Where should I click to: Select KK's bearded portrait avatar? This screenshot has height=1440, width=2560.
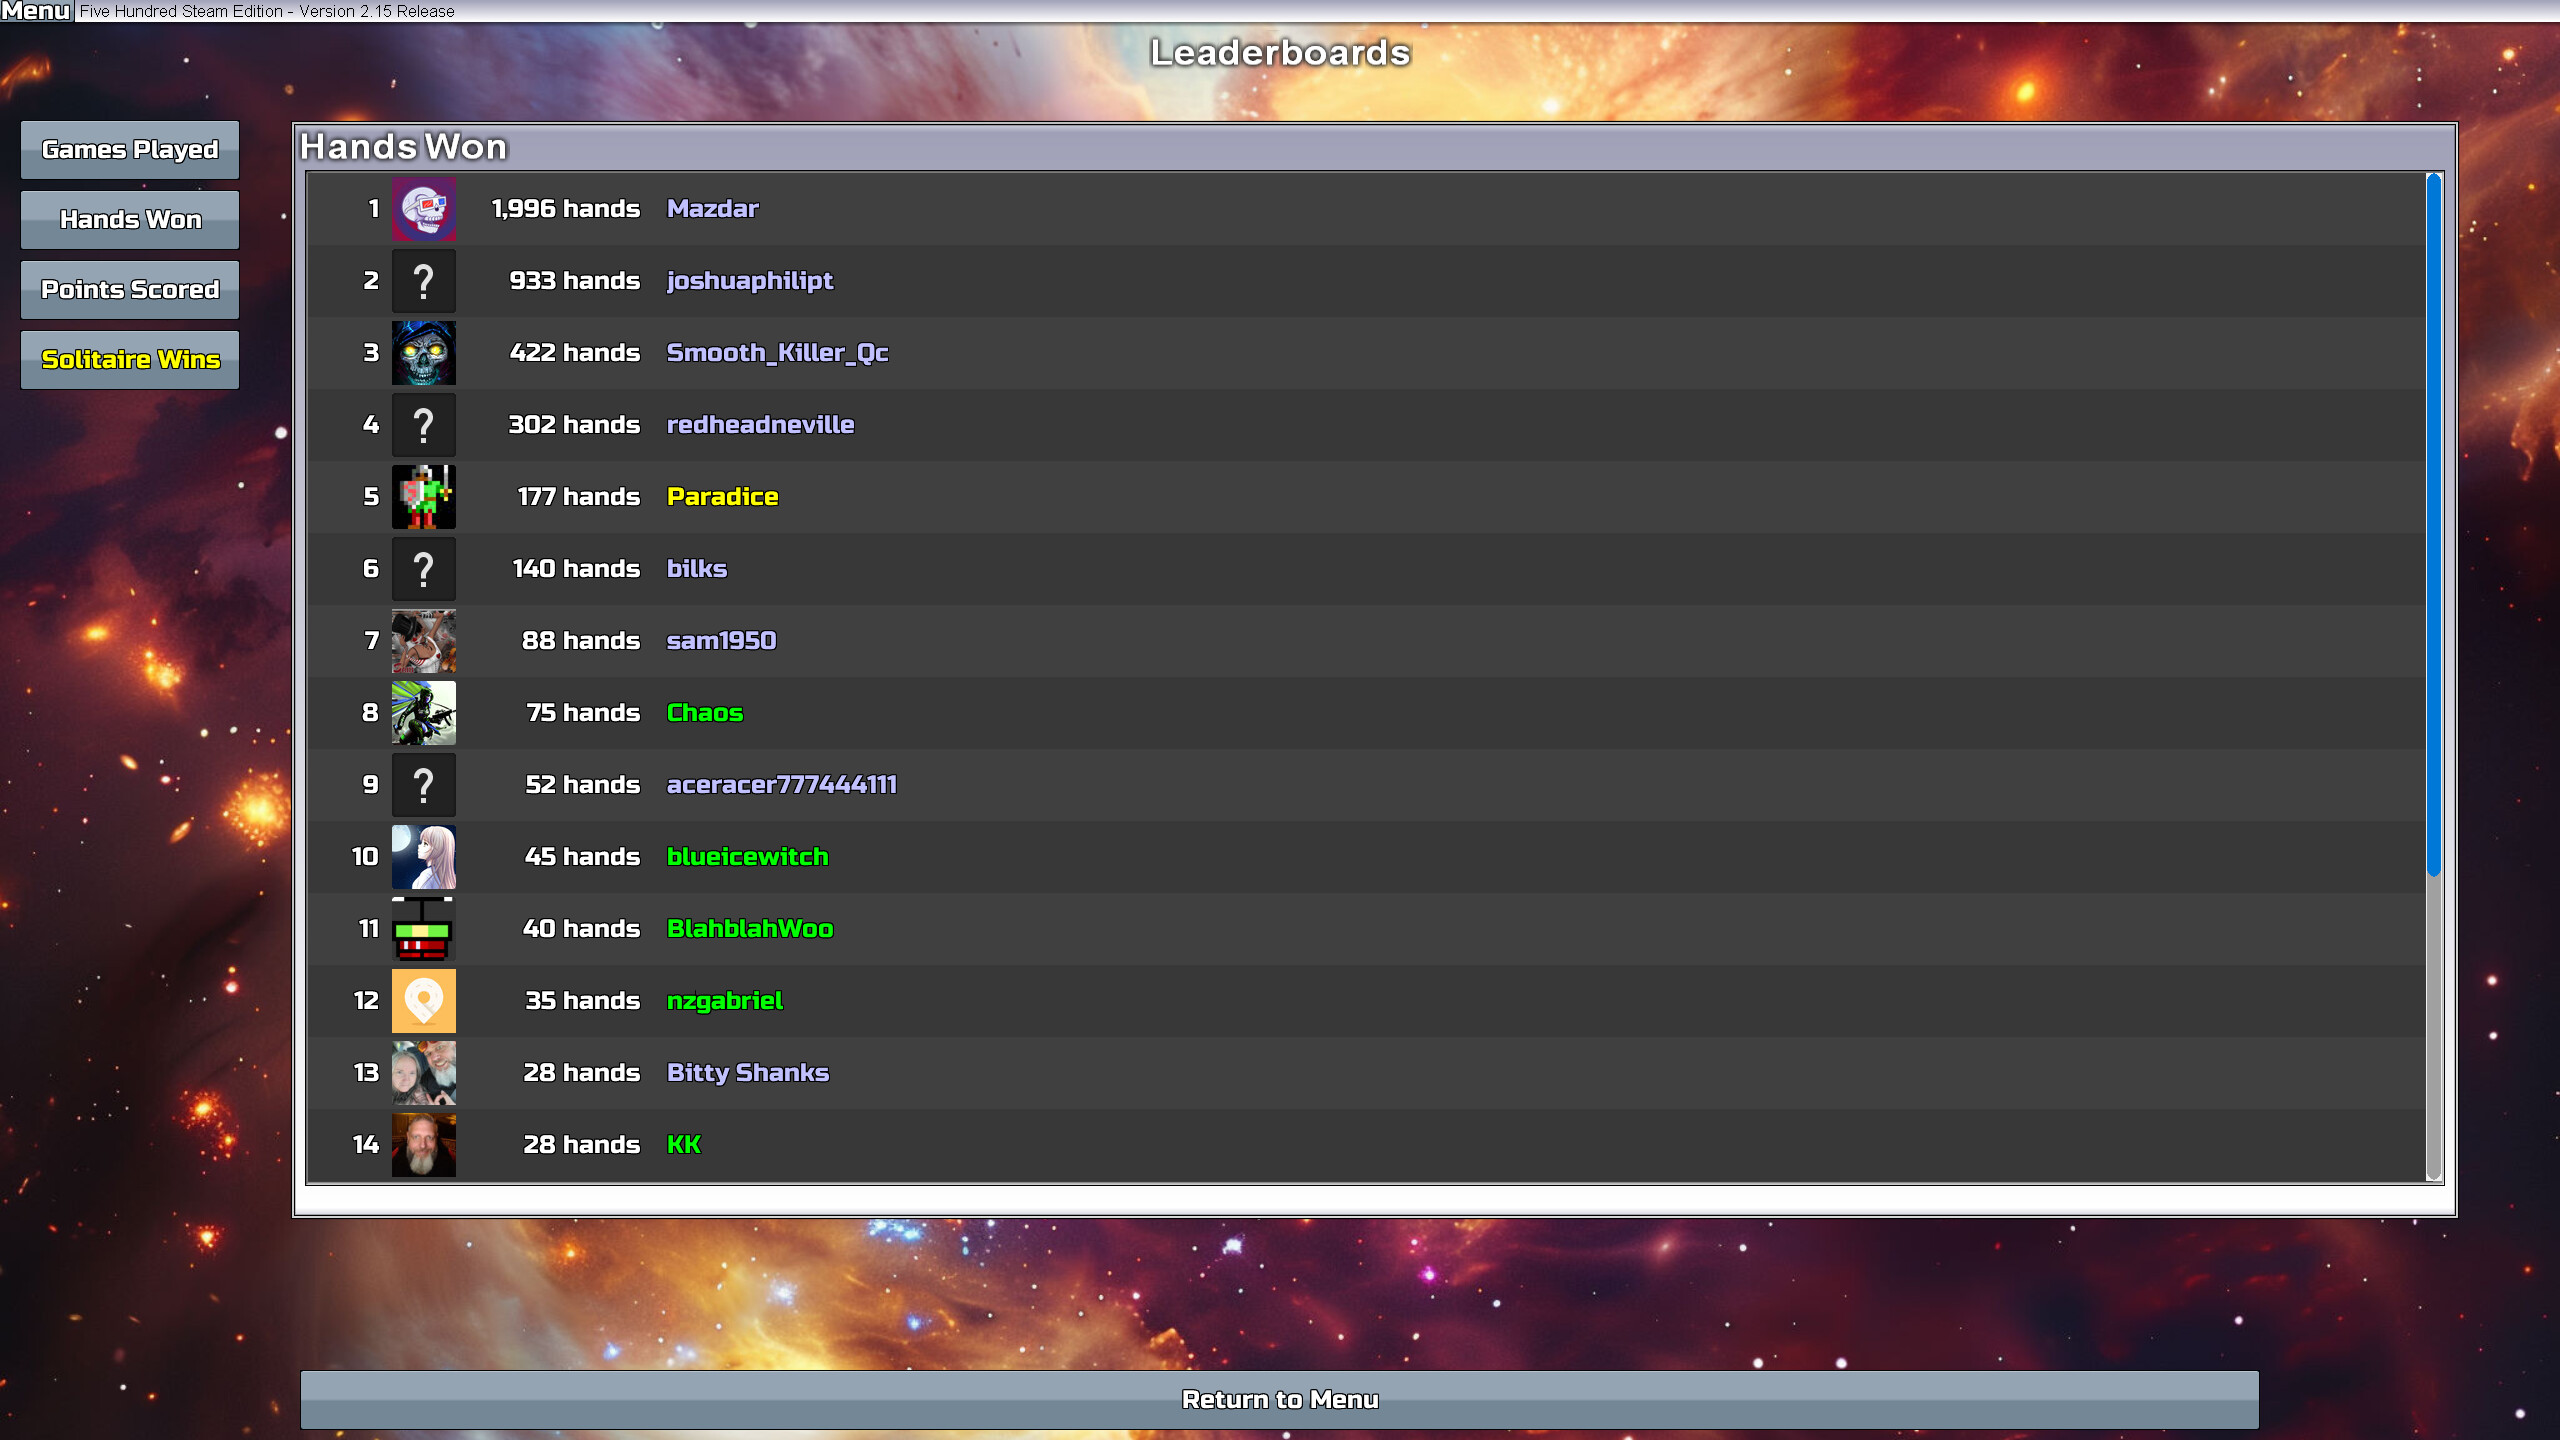(x=424, y=1145)
